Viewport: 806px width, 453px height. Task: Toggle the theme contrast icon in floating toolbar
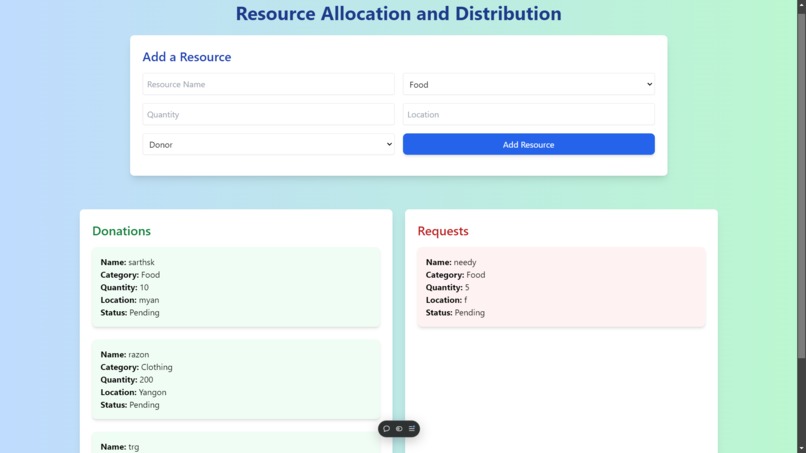[x=399, y=428]
